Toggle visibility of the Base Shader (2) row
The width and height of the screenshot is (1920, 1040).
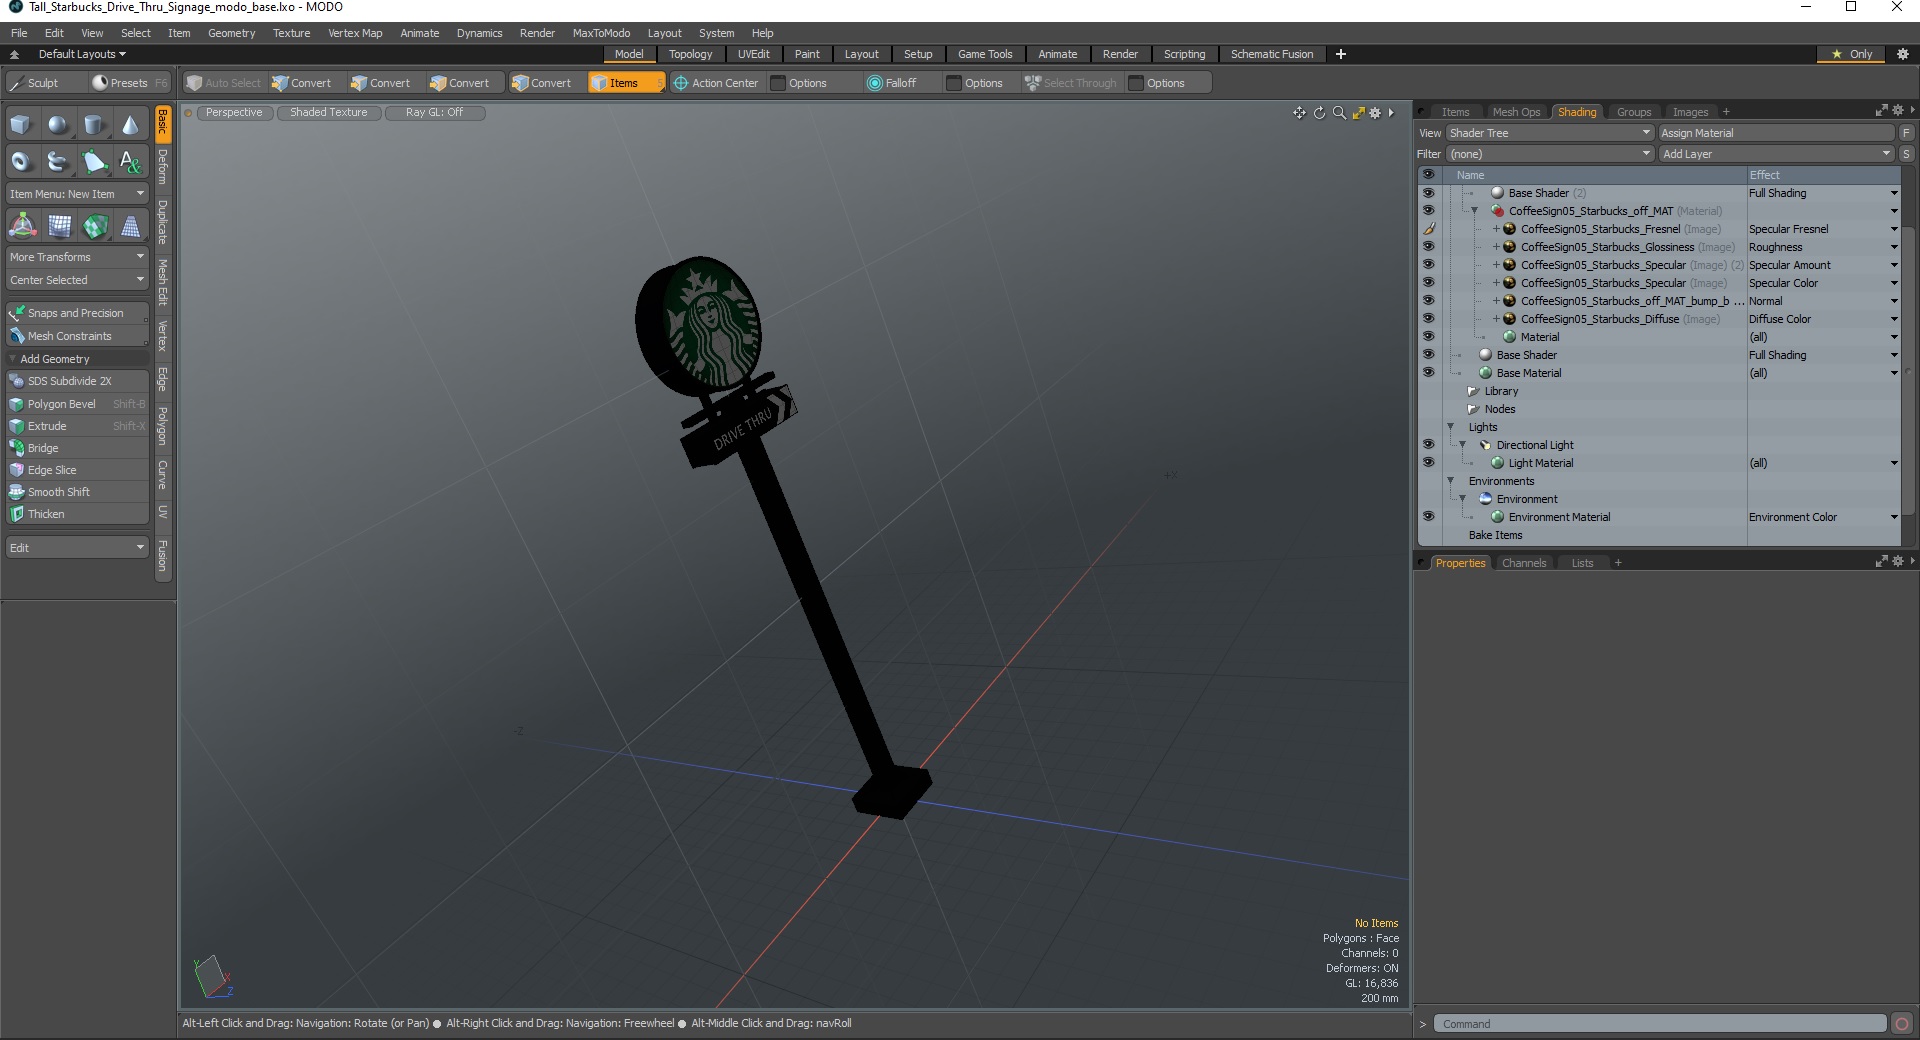point(1428,193)
